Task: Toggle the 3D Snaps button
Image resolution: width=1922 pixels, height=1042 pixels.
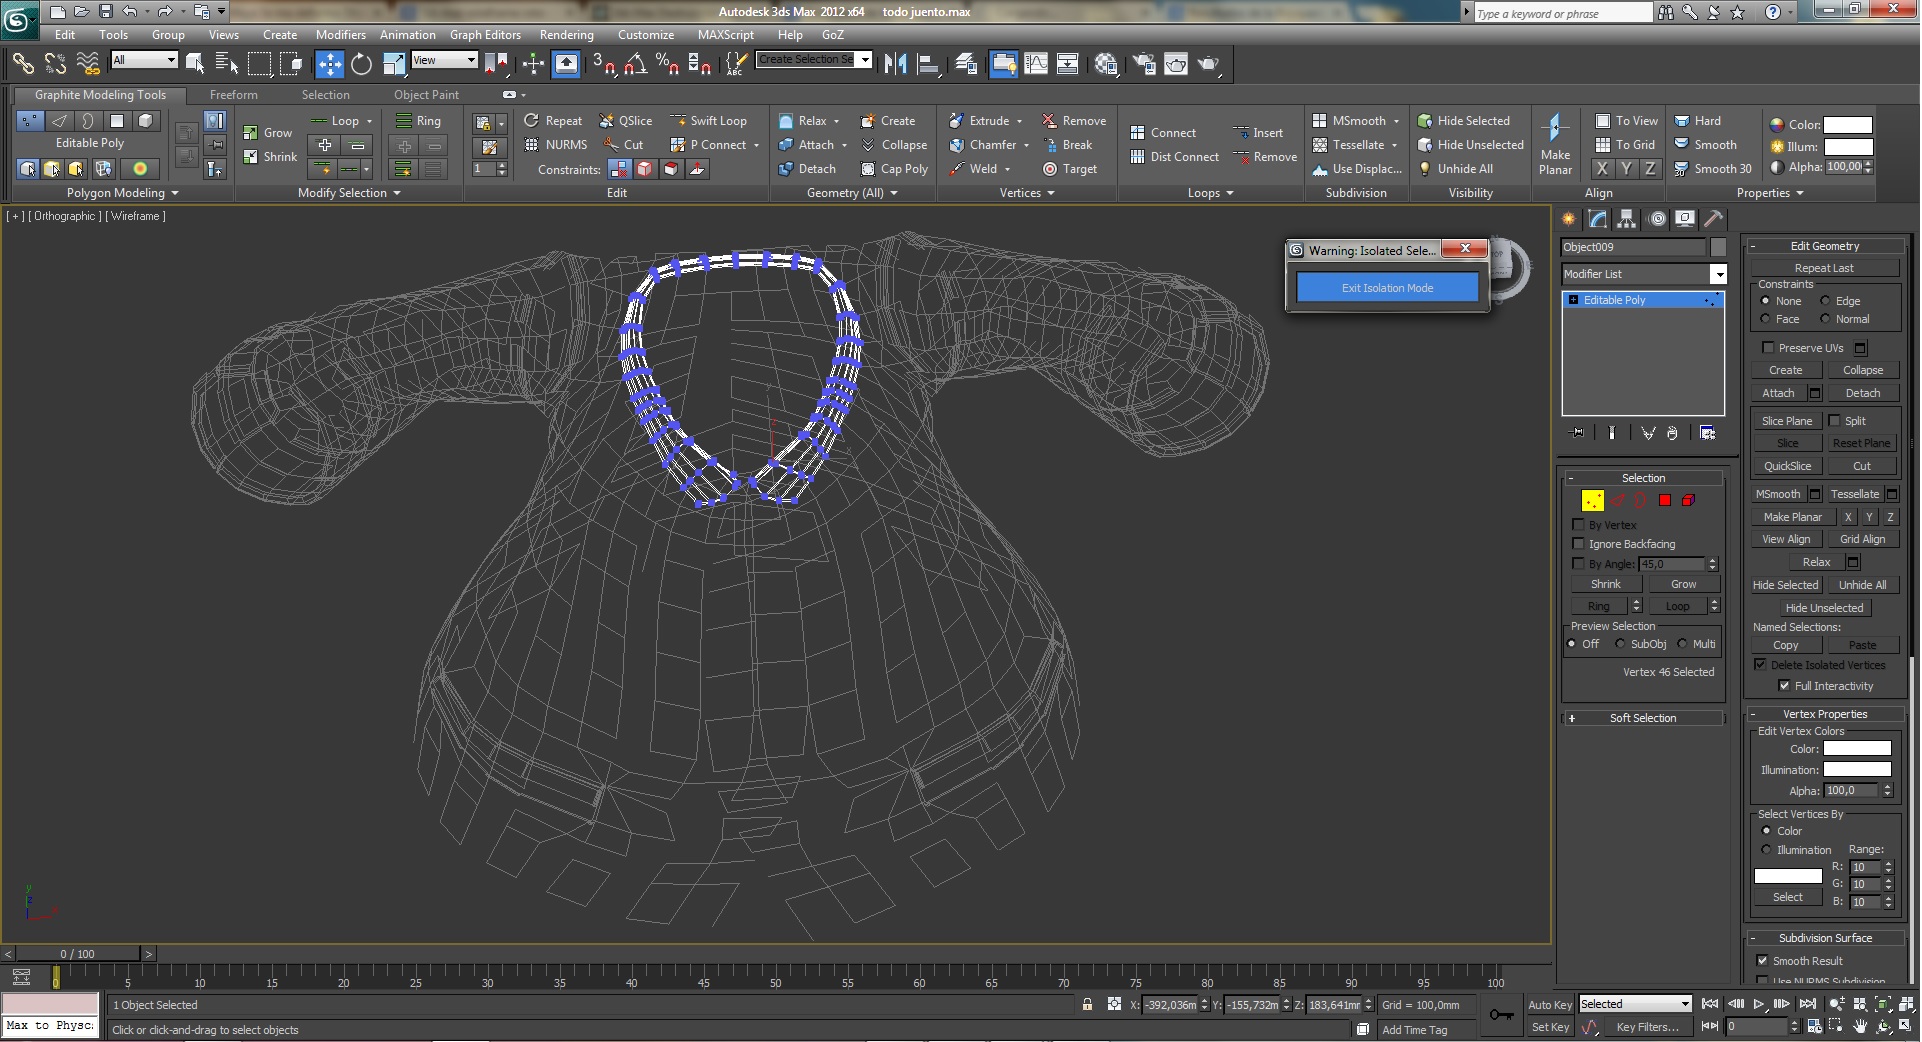Action: [x=604, y=64]
